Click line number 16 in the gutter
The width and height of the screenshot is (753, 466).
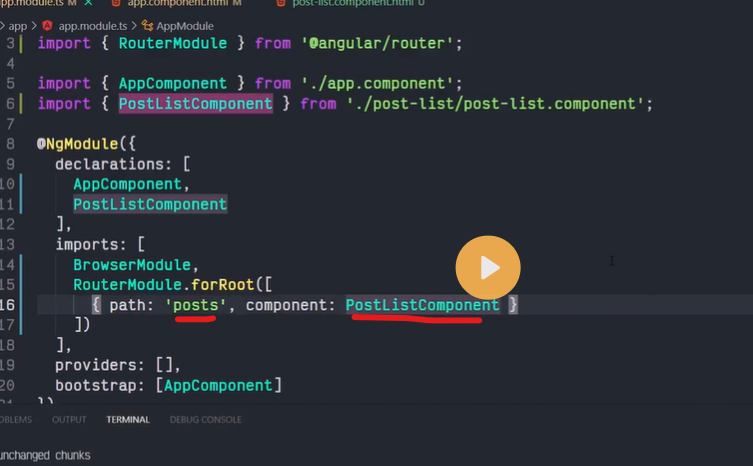(9, 305)
